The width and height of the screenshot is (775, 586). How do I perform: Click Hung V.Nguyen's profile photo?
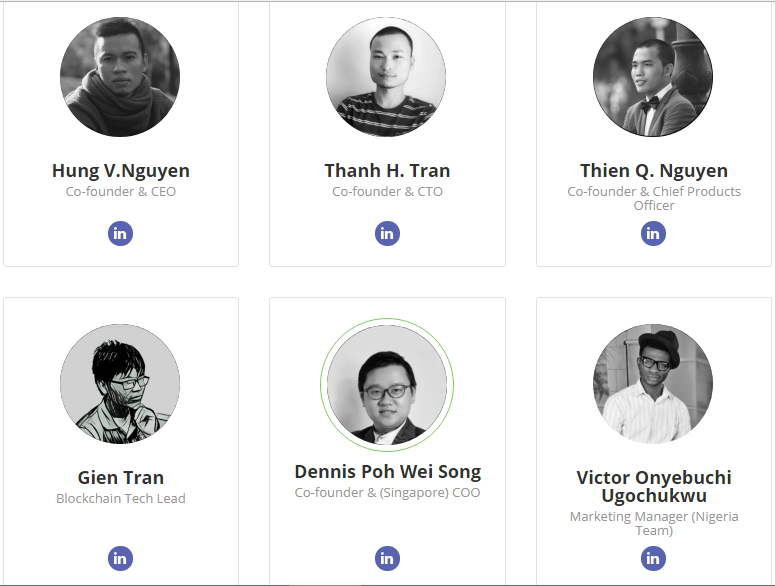(x=120, y=77)
